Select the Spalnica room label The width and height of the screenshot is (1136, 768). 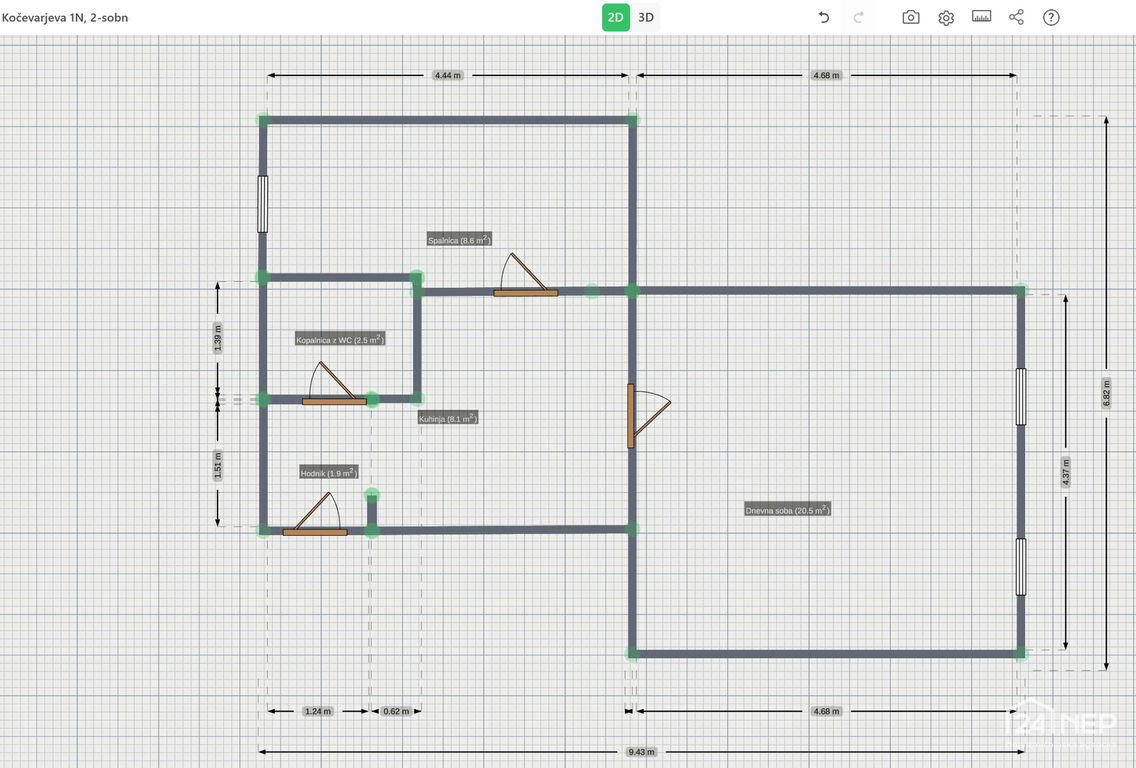[459, 240]
